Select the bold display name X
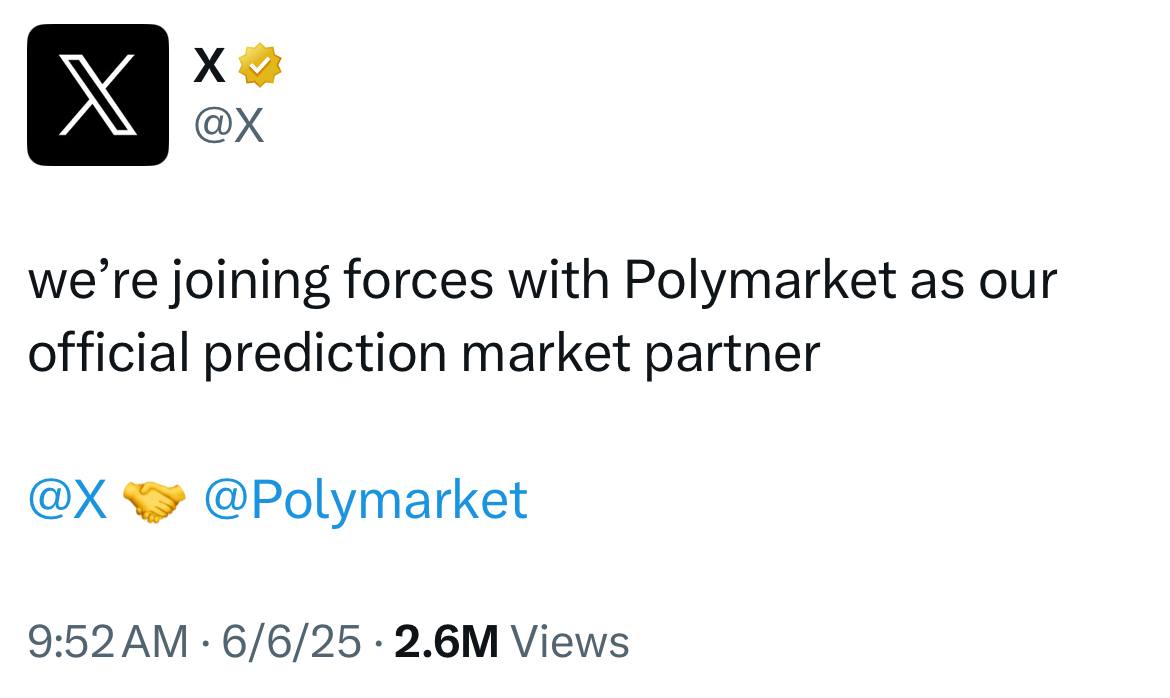This screenshot has height=698, width=1170. [x=210, y=66]
